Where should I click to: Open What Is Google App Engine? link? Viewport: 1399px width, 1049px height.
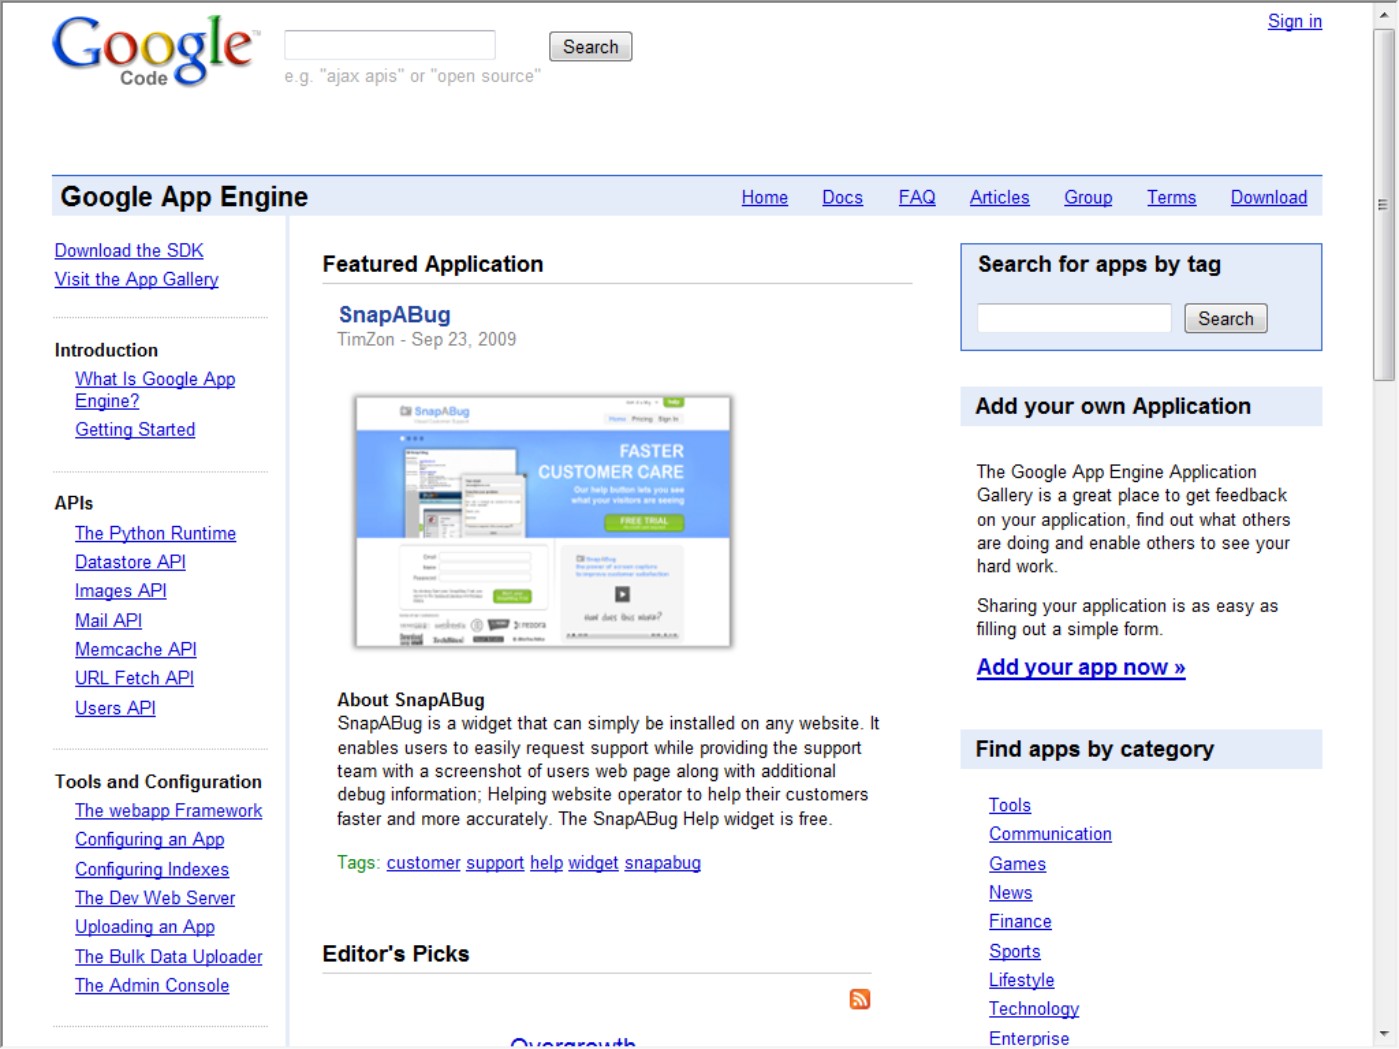(x=155, y=390)
